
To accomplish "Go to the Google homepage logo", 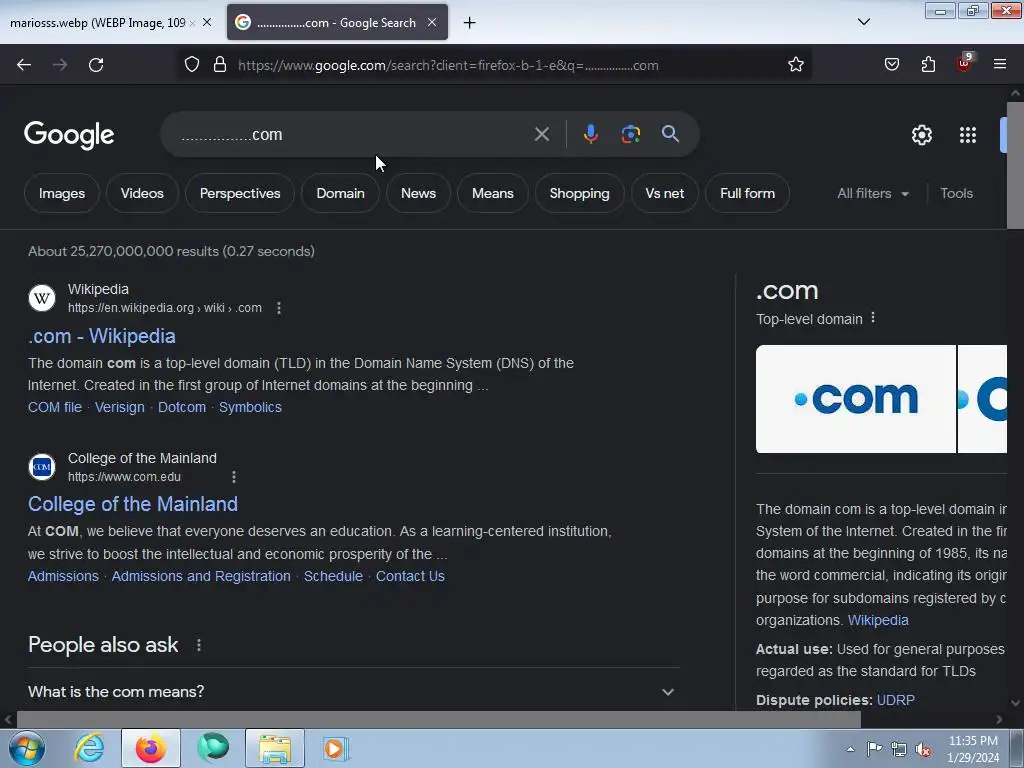I will click(69, 135).
